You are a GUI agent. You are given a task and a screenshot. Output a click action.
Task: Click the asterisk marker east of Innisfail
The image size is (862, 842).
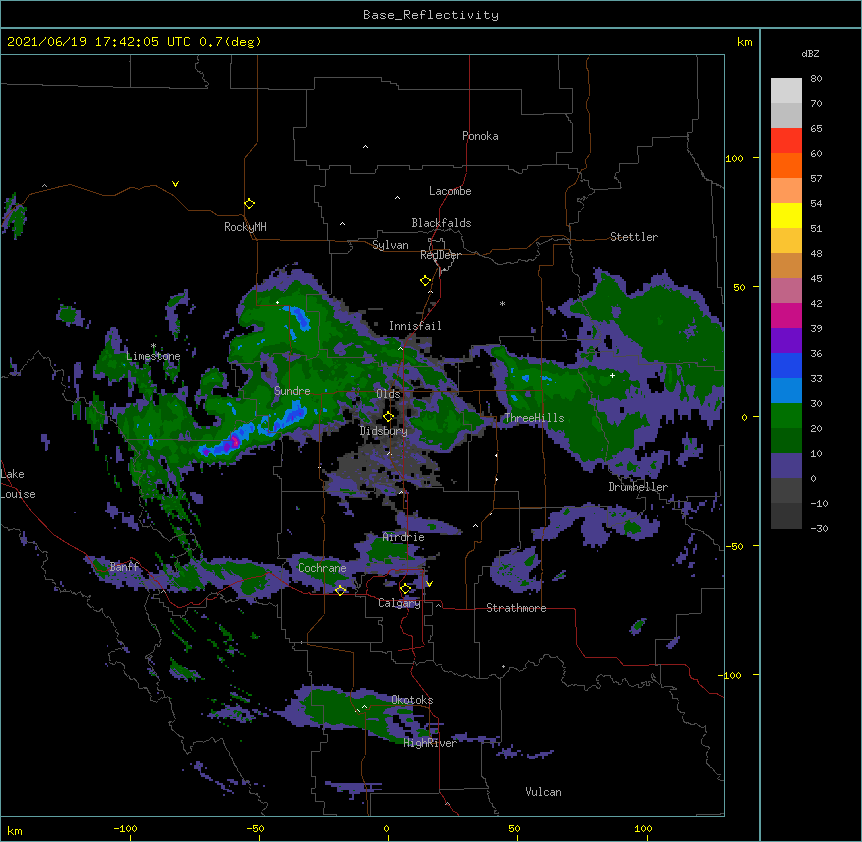click(502, 303)
